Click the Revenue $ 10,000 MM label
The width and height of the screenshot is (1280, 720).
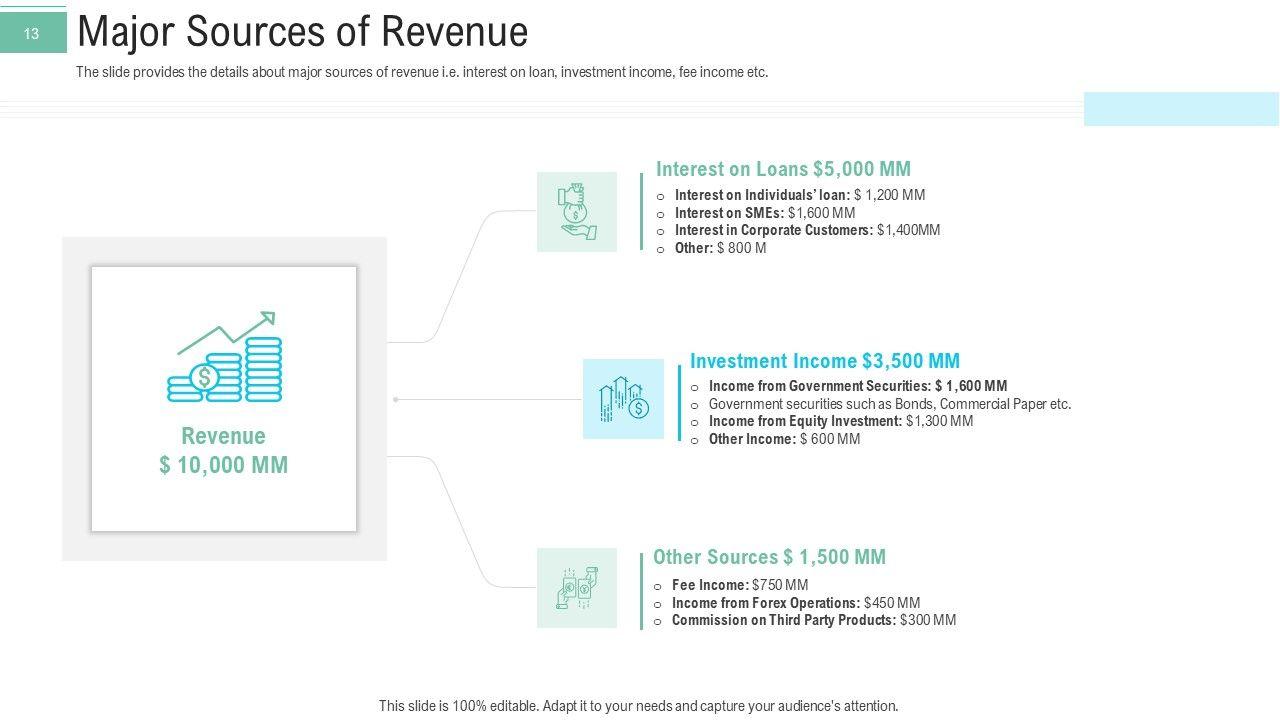(x=224, y=450)
